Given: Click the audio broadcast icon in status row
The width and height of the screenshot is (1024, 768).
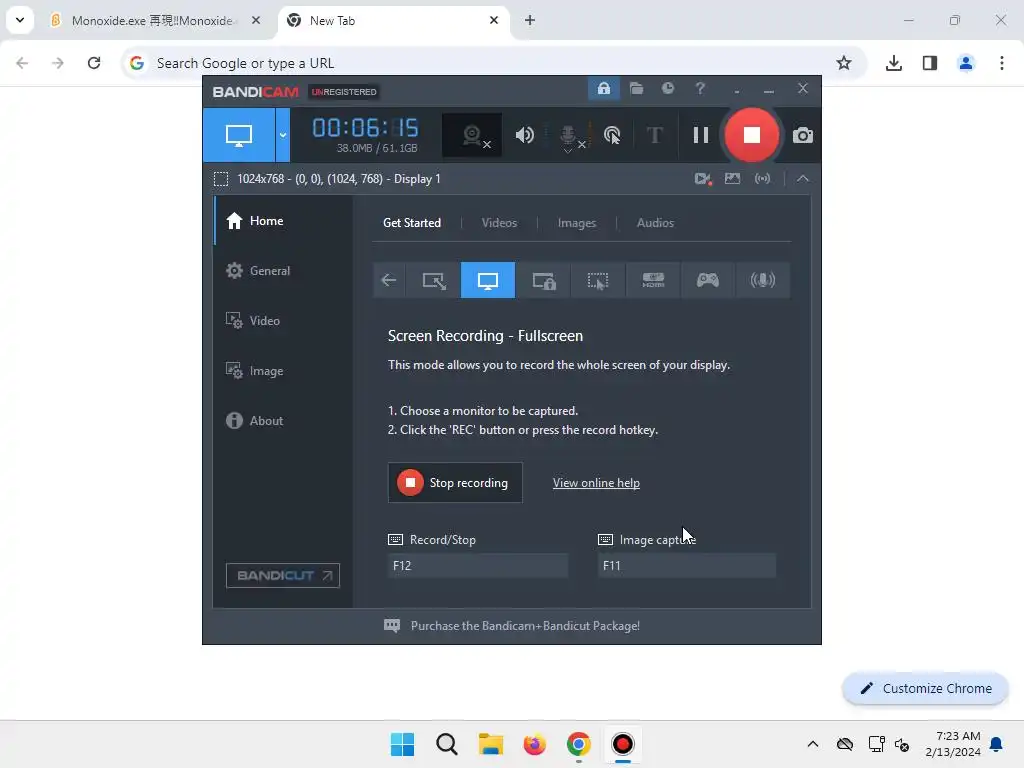Looking at the screenshot, I should pos(762,178).
